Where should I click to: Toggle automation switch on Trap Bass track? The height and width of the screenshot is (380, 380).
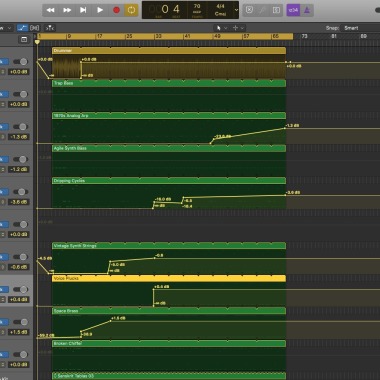(x=20, y=94)
